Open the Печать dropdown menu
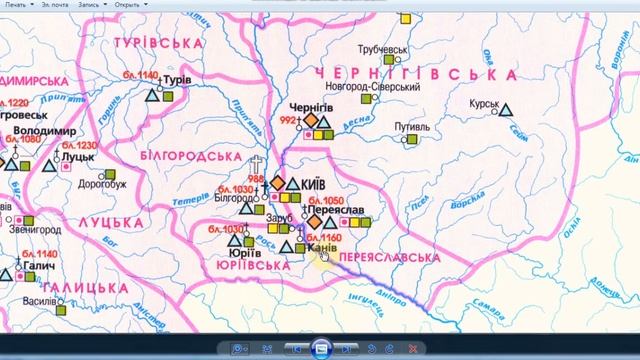The height and width of the screenshot is (360, 640). click(x=19, y=5)
